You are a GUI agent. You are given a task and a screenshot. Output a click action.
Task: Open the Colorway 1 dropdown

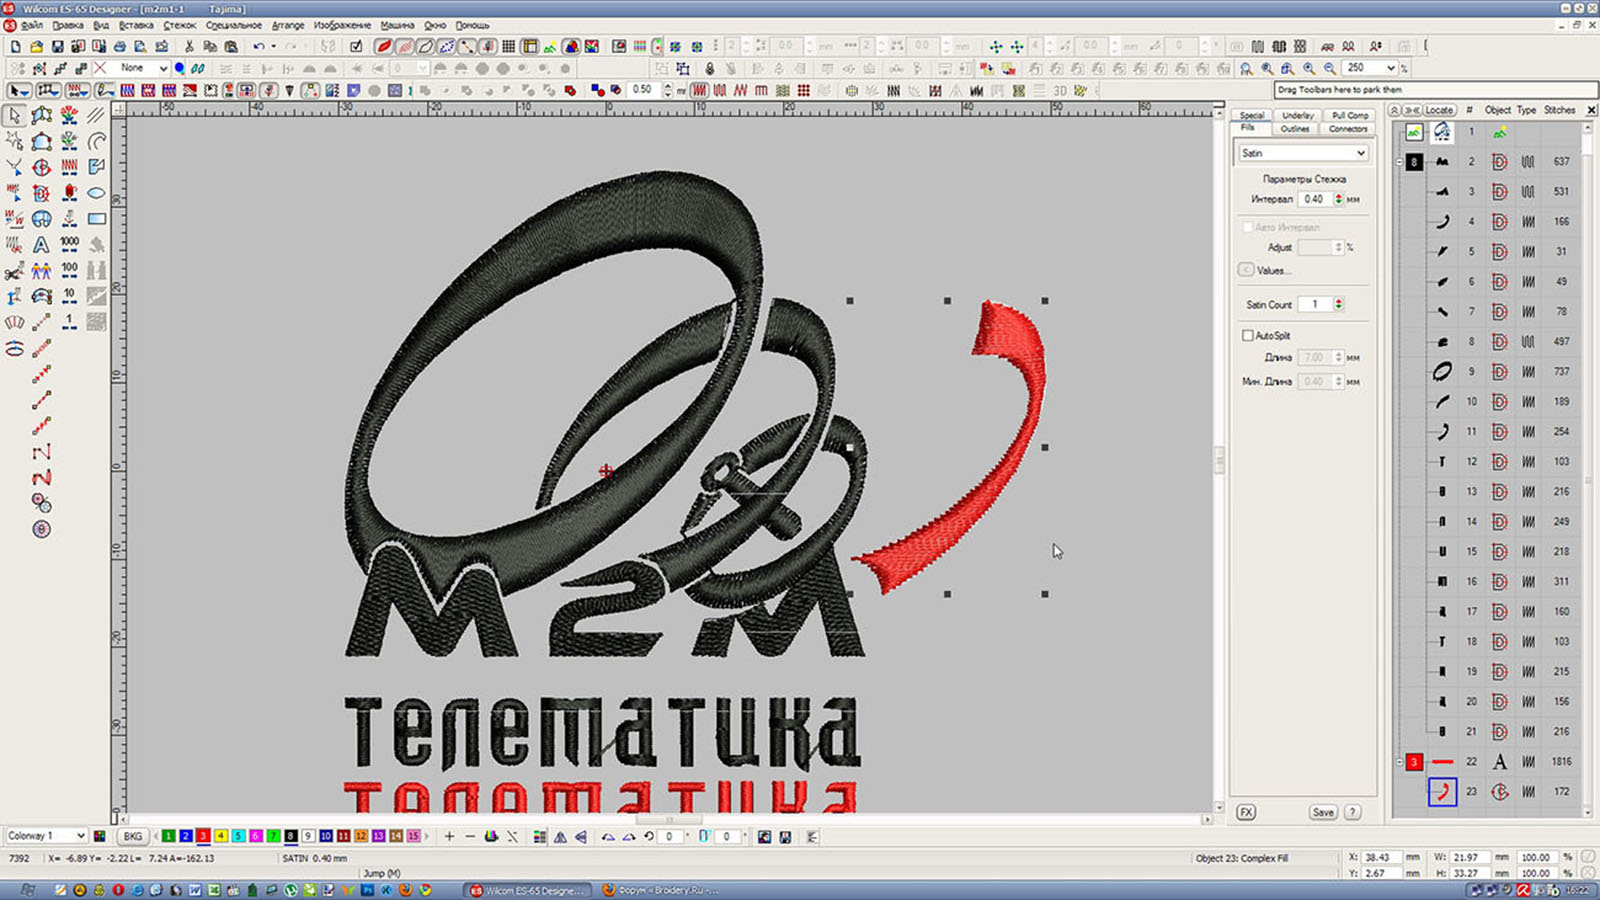(80, 836)
